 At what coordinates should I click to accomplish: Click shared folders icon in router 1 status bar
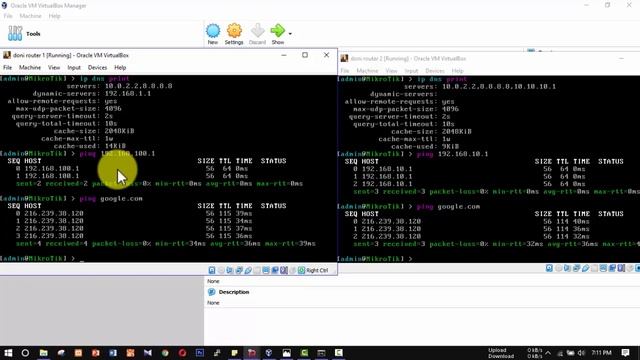pyautogui.click(x=257, y=270)
